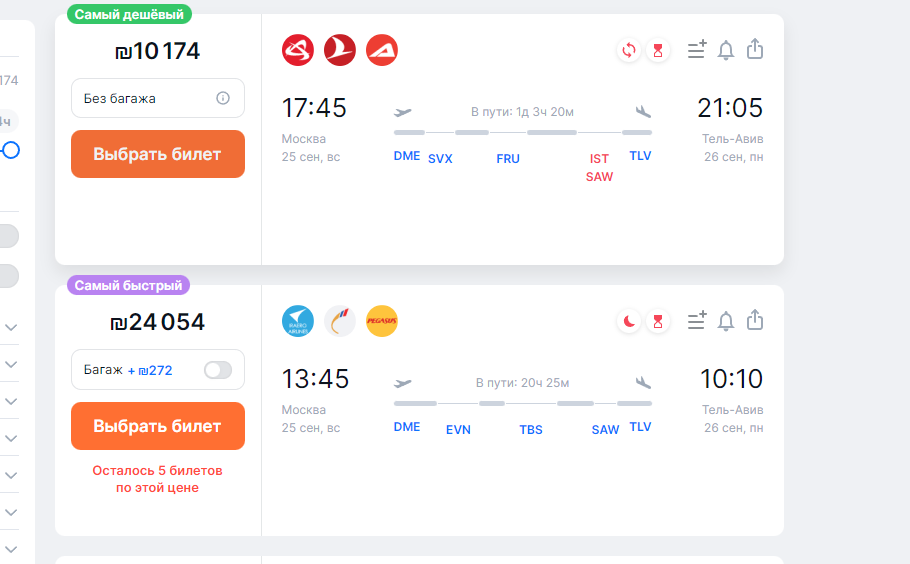The width and height of the screenshot is (910, 564).
Task: Toggle baggage +₪272 switch
Action: [218, 370]
